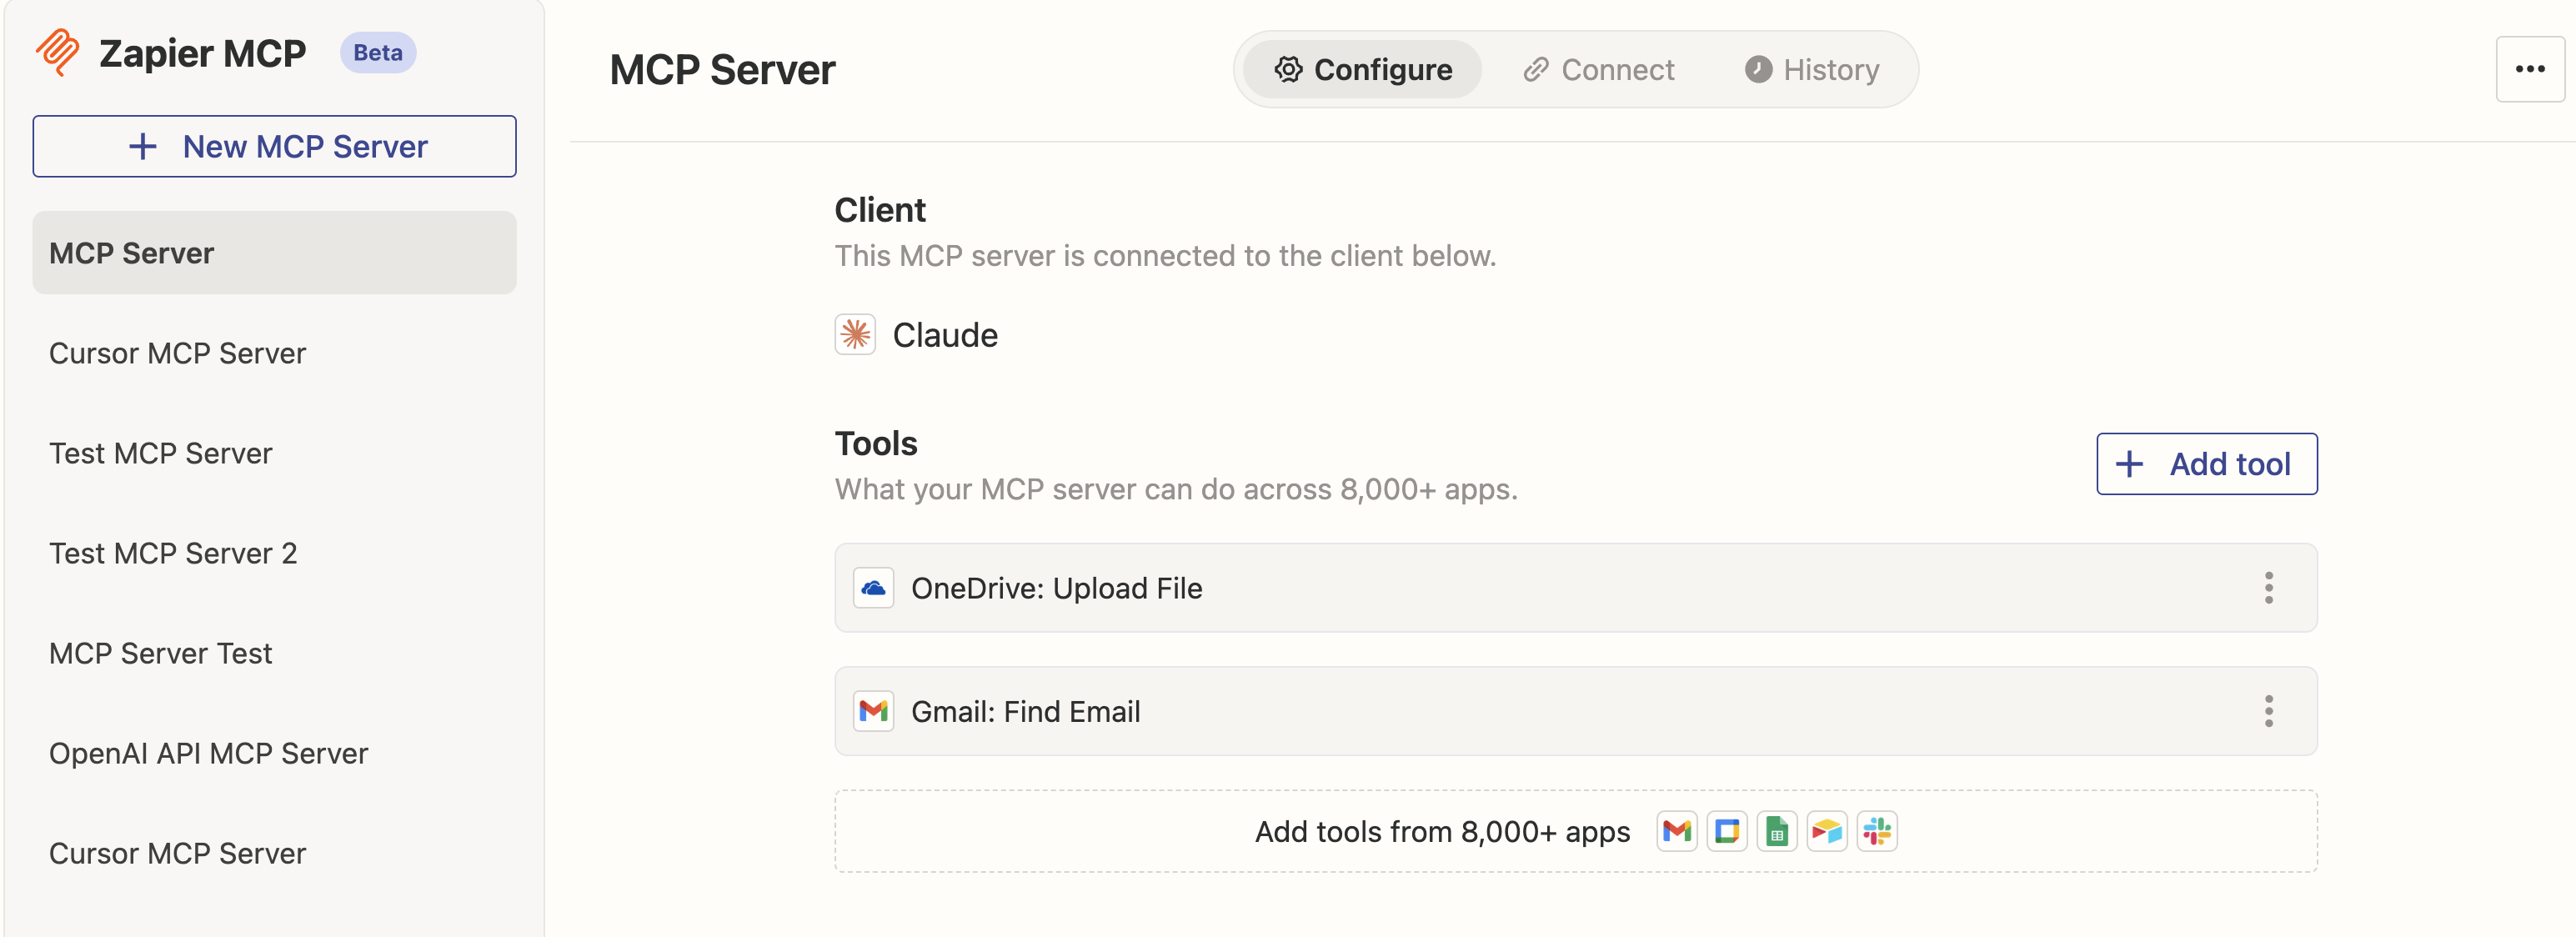This screenshot has height=937, width=2576.
Task: Select the OpenAI API MCP Server
Action: coord(208,753)
